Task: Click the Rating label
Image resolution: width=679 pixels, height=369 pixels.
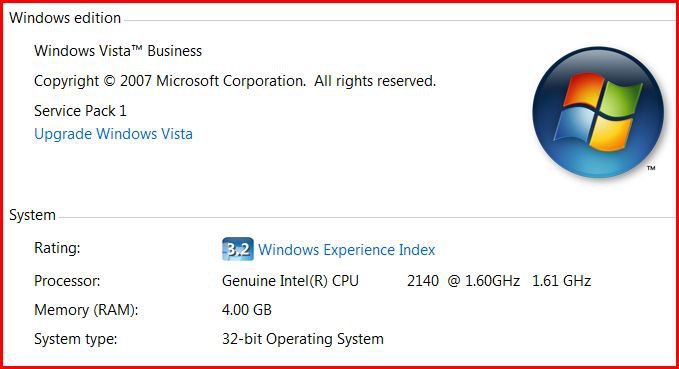Action: tap(57, 248)
